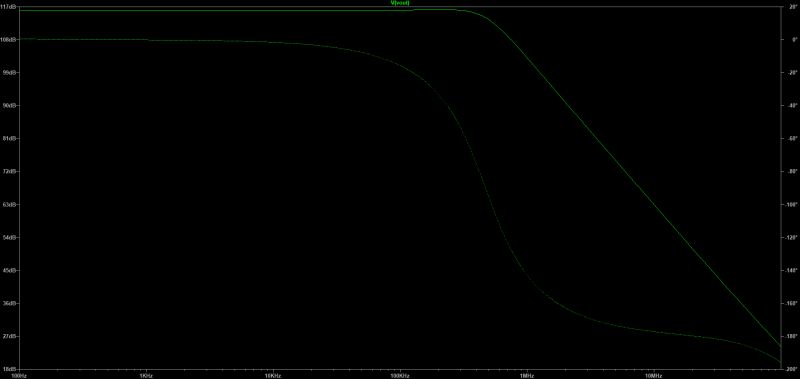The image size is (800, 379).
Task: Click the 18dB magnitude axis label
Action: point(10,369)
